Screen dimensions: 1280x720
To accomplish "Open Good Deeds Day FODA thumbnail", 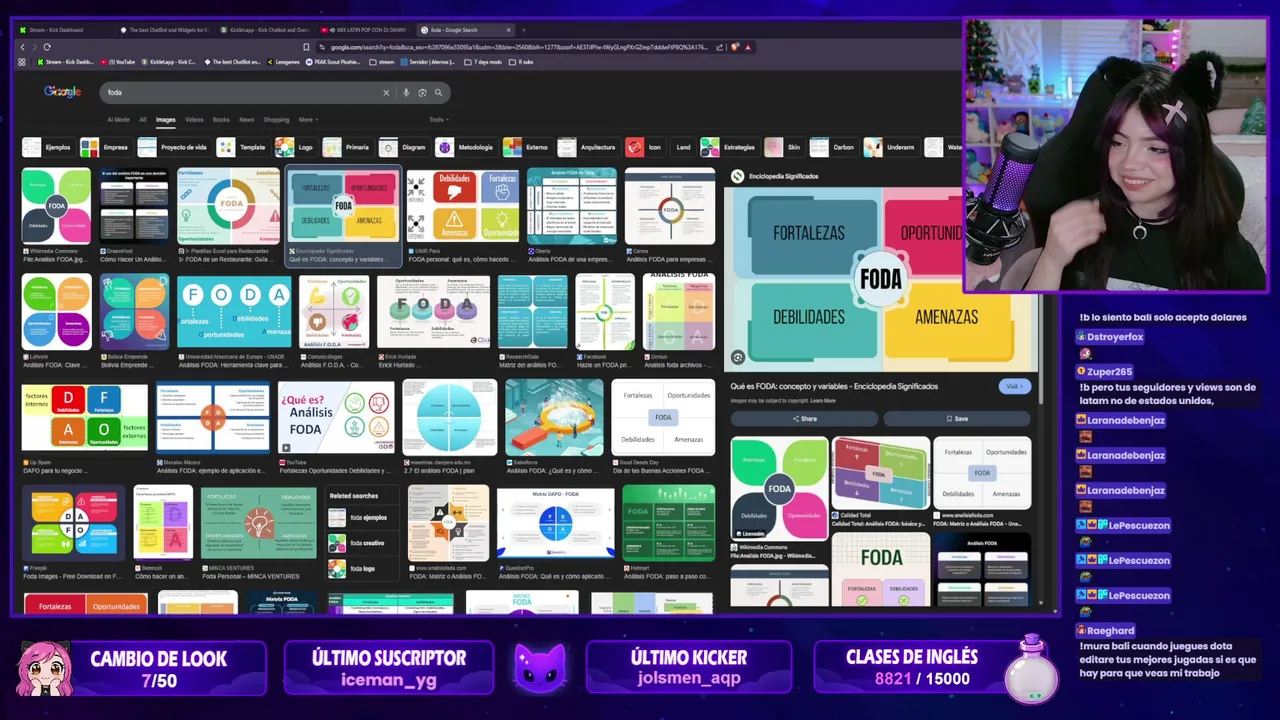I will [663, 418].
